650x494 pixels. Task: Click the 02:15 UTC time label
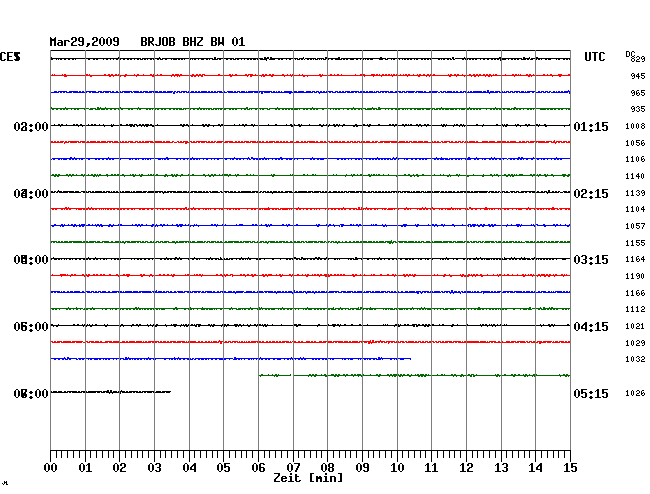click(591, 194)
